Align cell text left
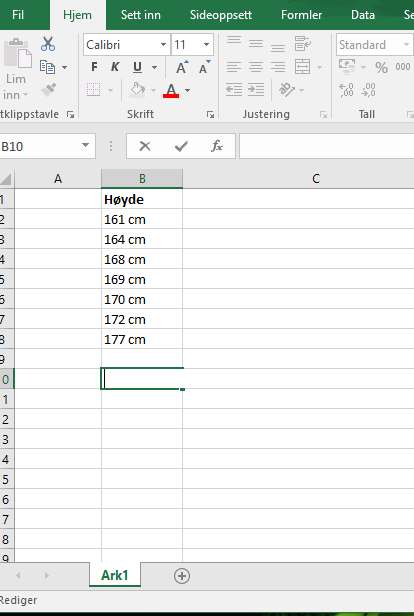Viewport: 414px width, 616px height. [x=234, y=67]
